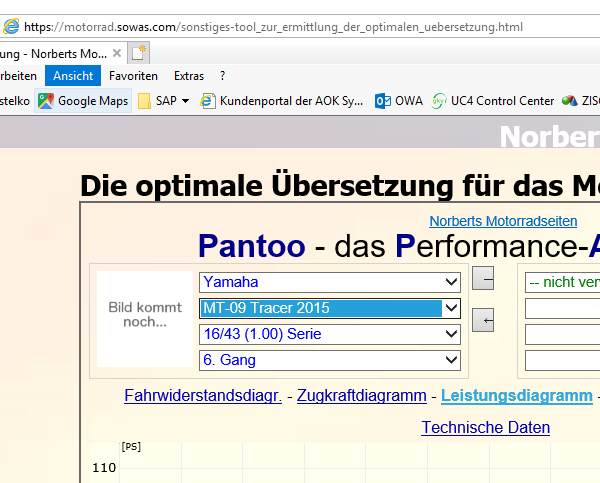Open the Extras menu

click(189, 76)
